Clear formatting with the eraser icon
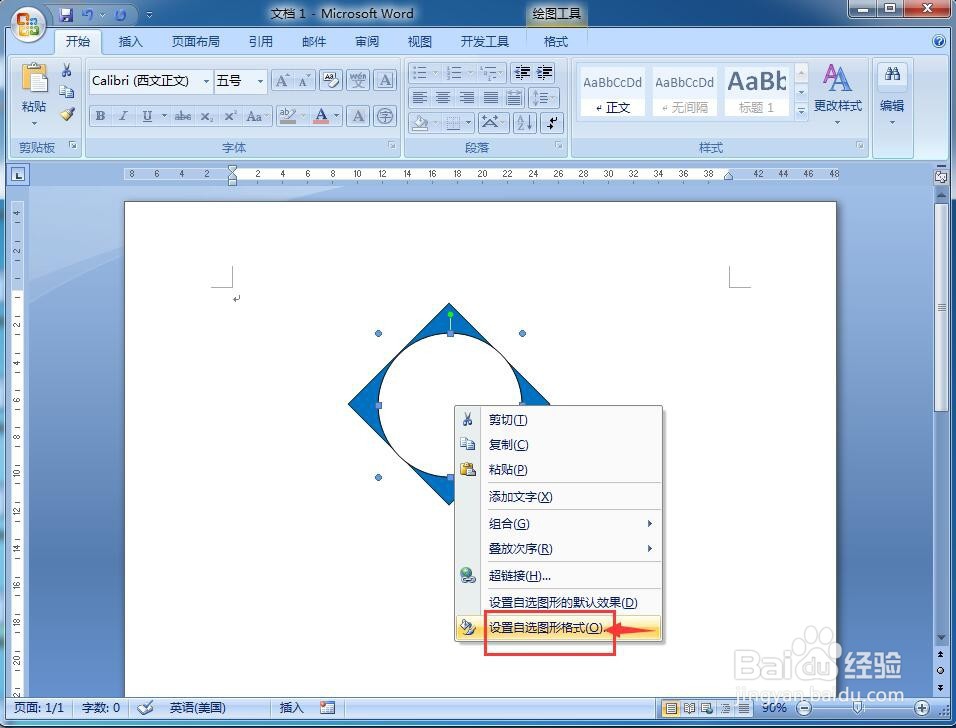 click(330, 80)
